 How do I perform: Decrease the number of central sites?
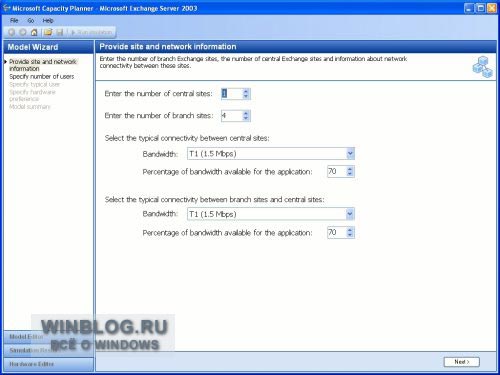[x=246, y=96]
